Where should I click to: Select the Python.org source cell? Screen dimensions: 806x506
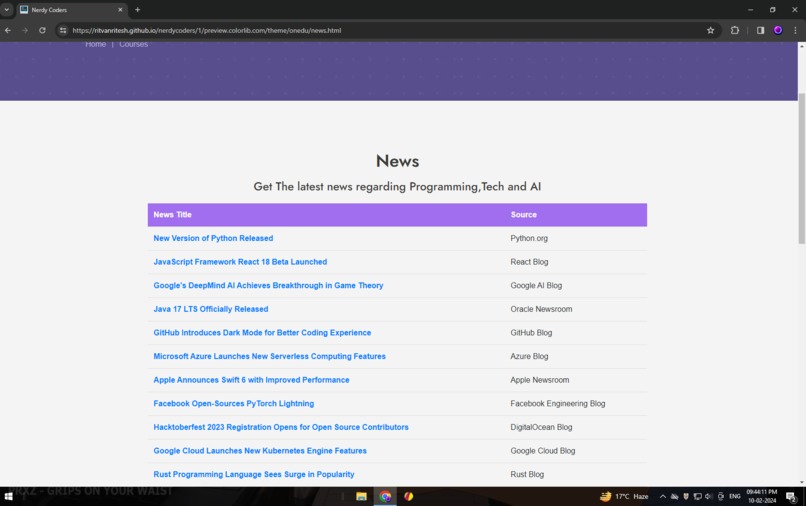point(529,238)
